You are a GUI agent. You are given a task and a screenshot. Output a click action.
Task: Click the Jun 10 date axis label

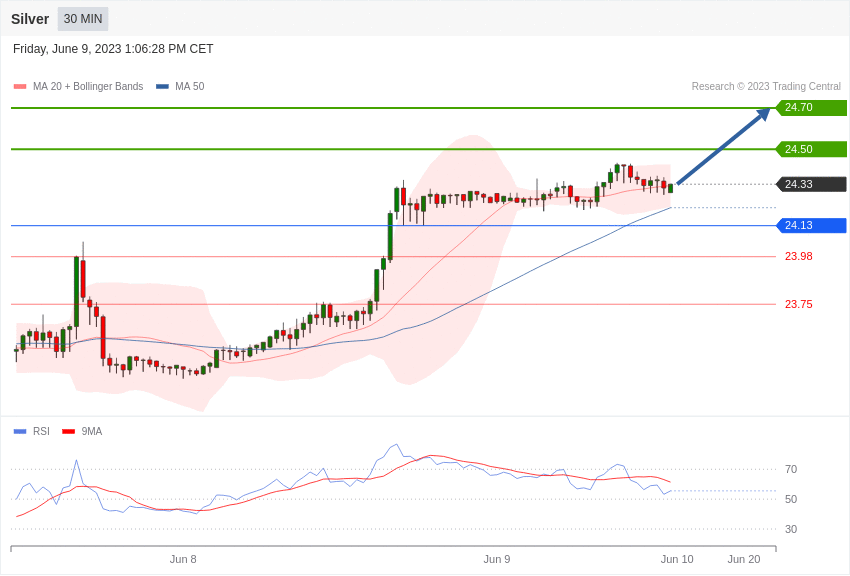[x=677, y=559]
